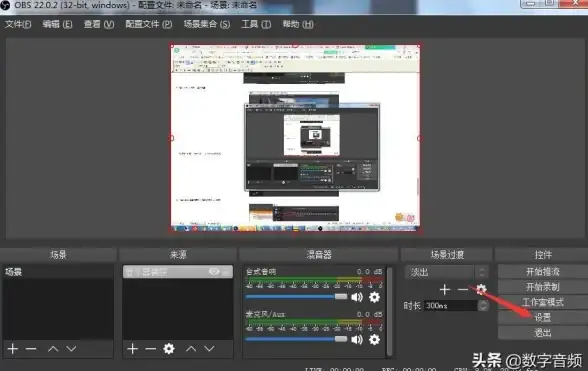This screenshot has height=371, width=588.
Task: Adjust the 台式音响 volume slider
Action: (296, 297)
